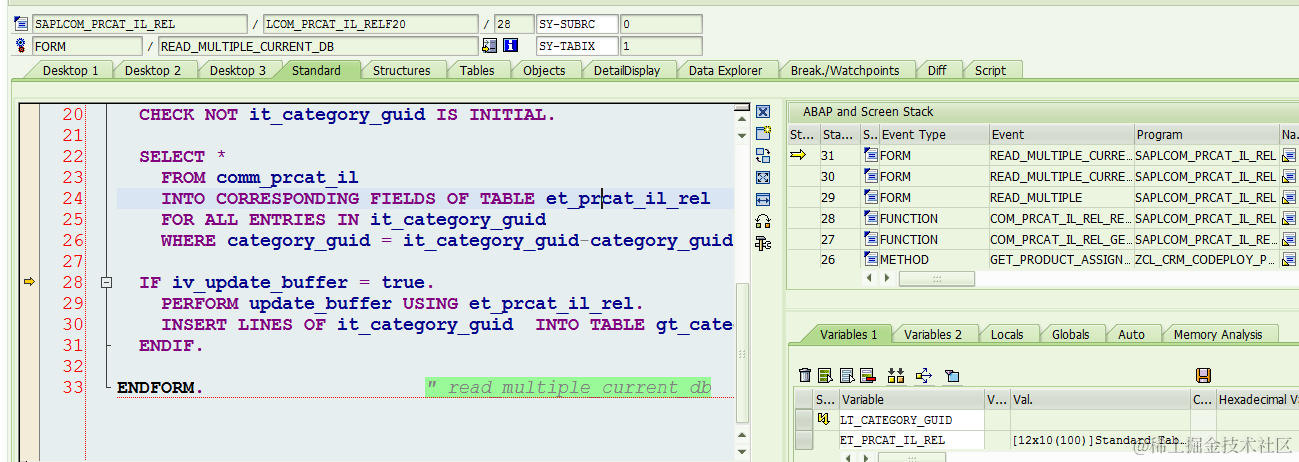Click the trash delete icon in Variables toolbar
This screenshot has width=1299, height=462.
805,375
